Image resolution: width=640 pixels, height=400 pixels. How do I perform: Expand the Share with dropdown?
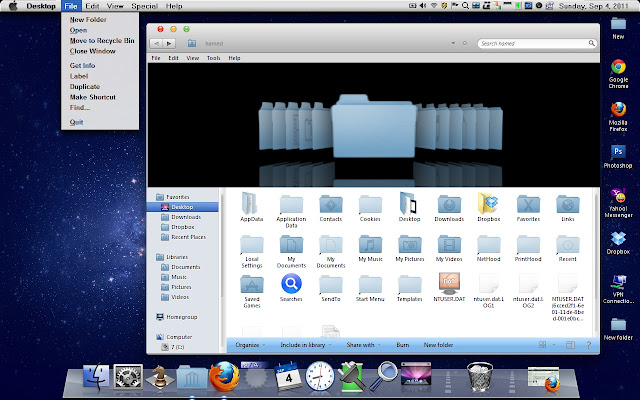click(x=361, y=344)
